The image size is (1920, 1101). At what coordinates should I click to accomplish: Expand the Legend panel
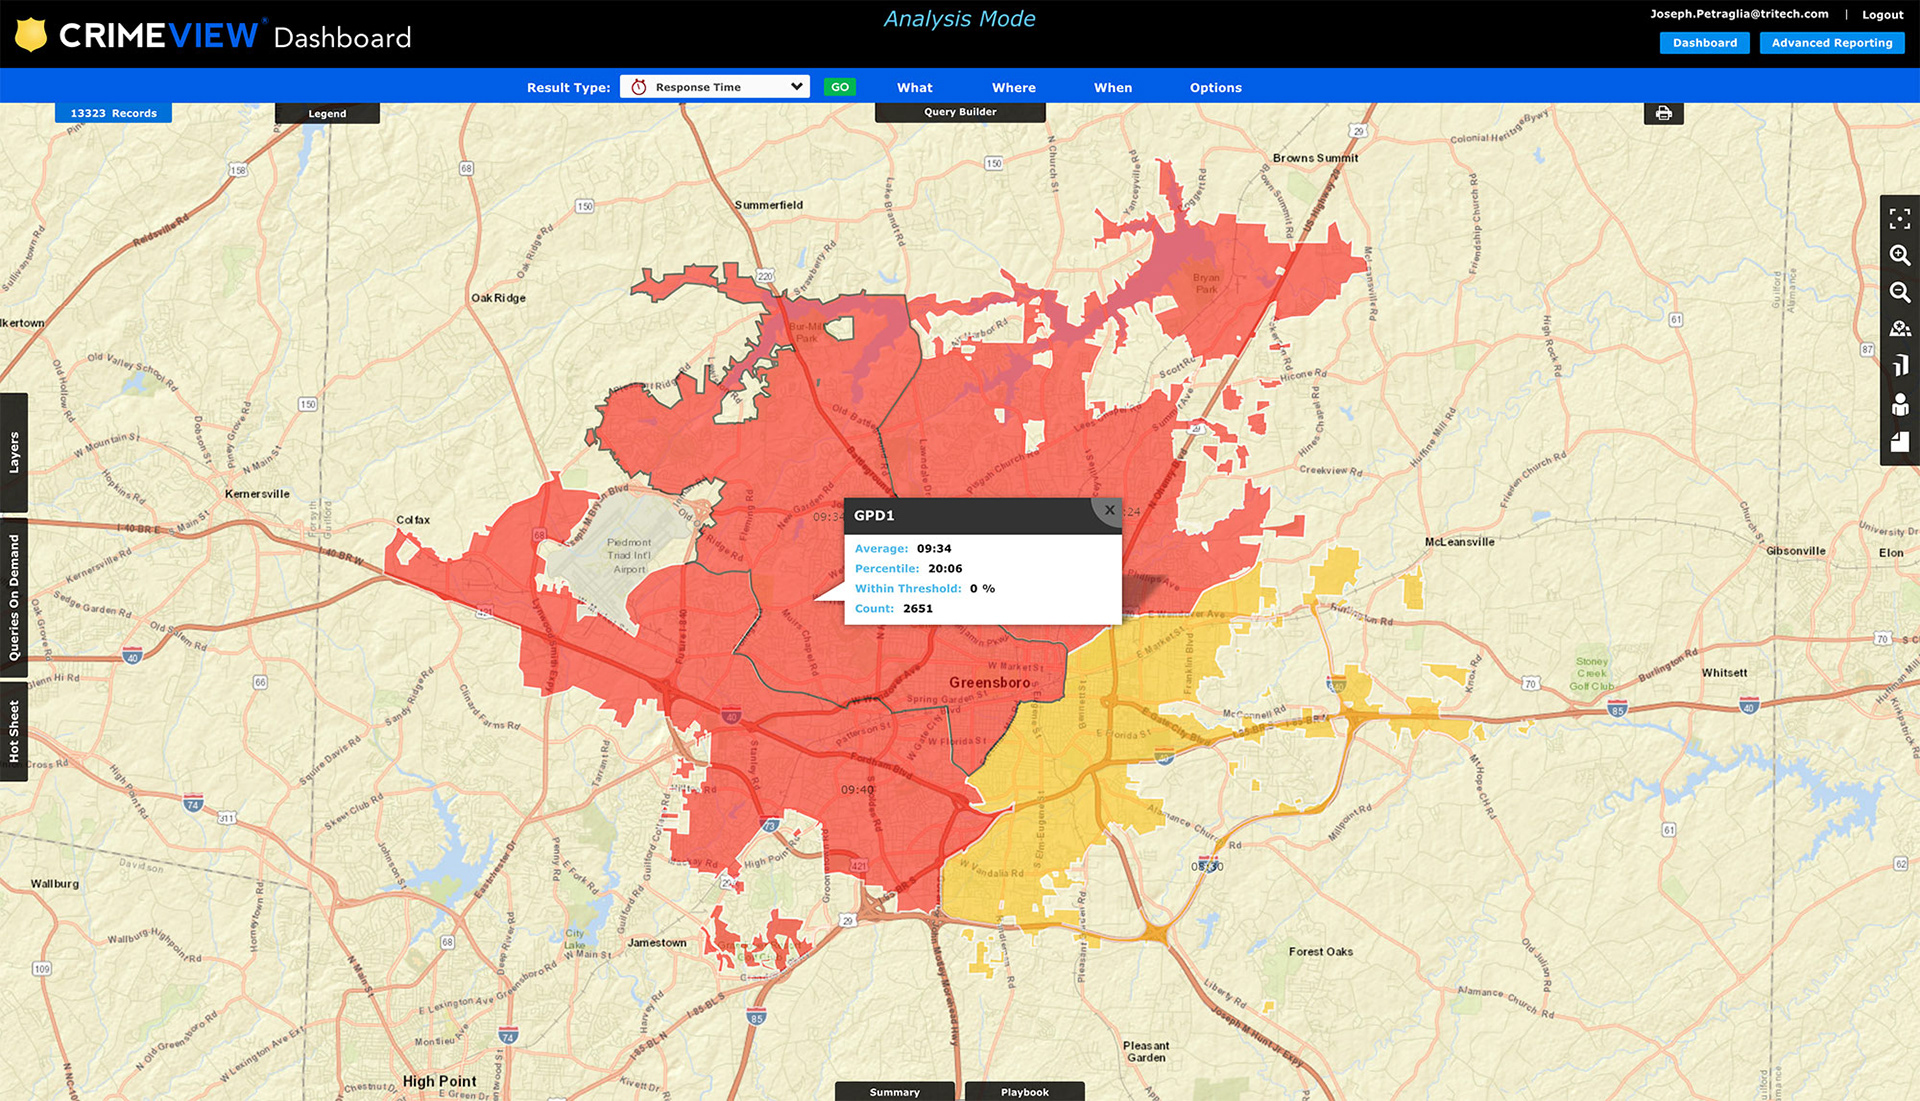tap(327, 114)
